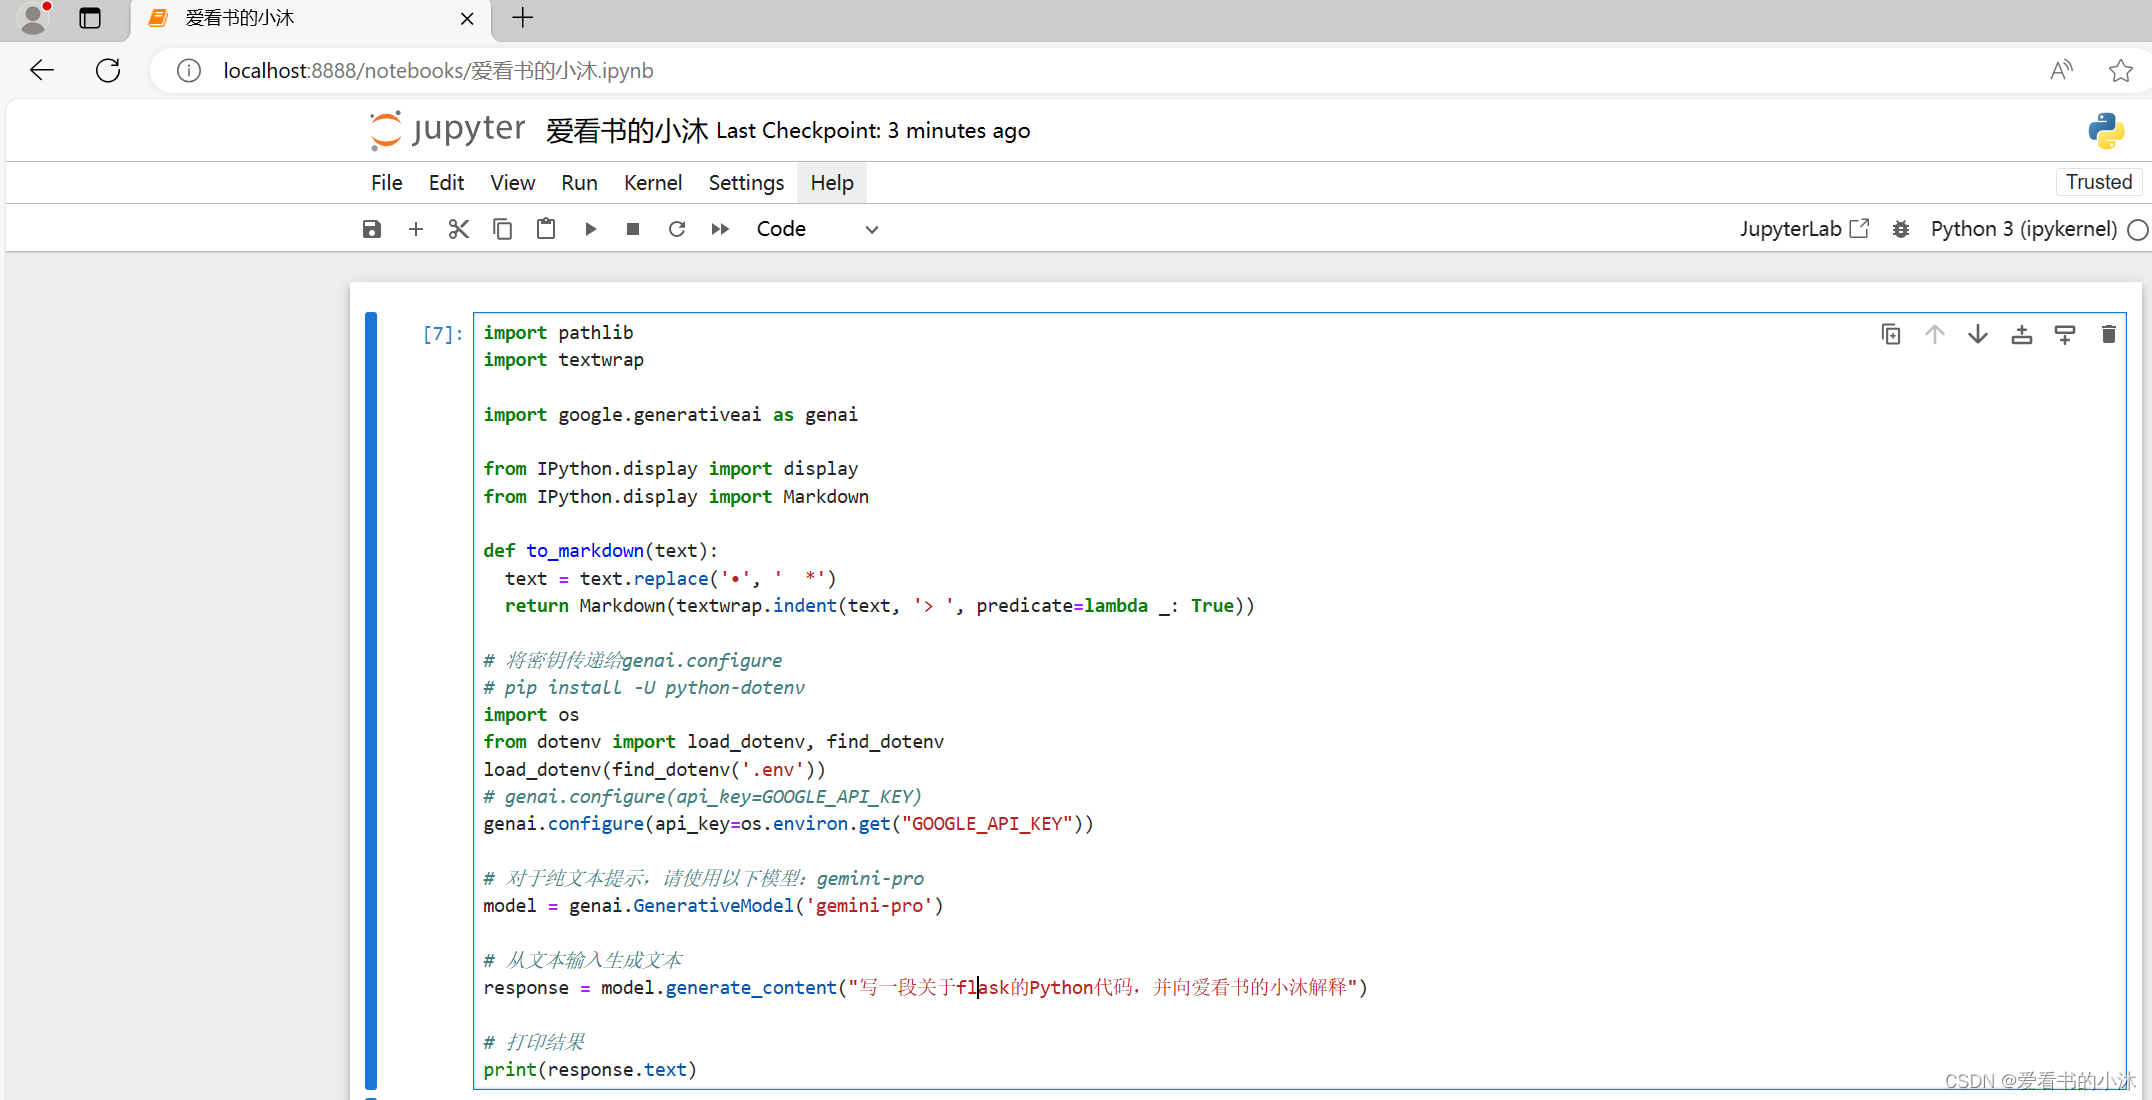Click the import google.generativeai line

pyautogui.click(x=670, y=415)
